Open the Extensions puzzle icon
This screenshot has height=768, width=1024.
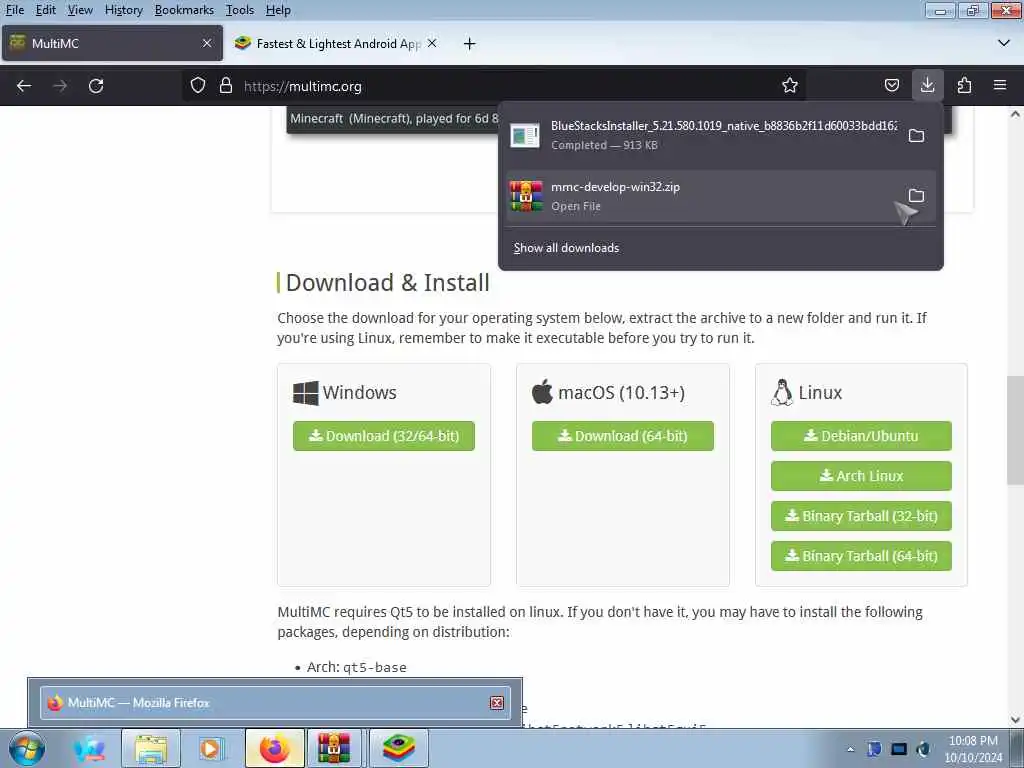pyautogui.click(x=964, y=86)
